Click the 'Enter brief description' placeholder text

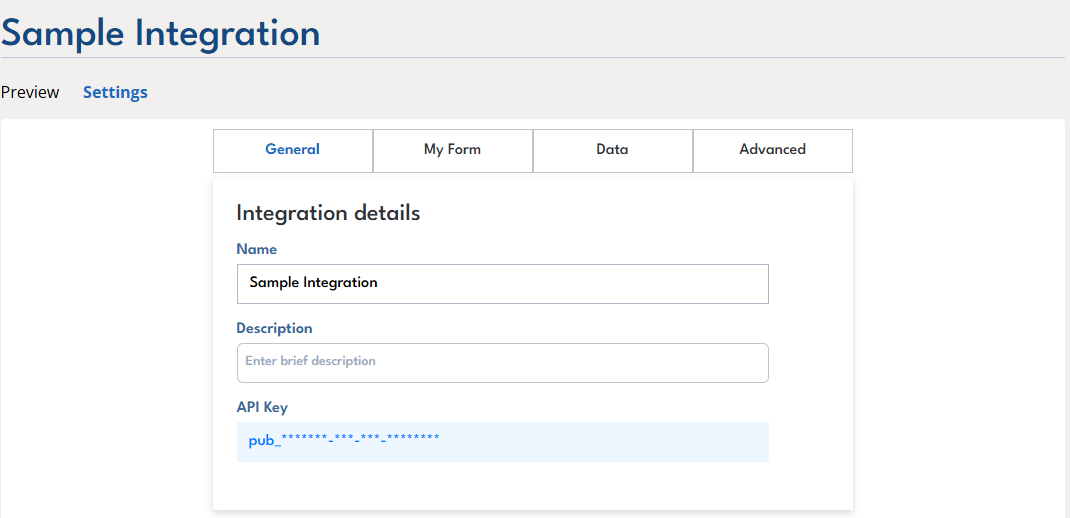[310, 361]
